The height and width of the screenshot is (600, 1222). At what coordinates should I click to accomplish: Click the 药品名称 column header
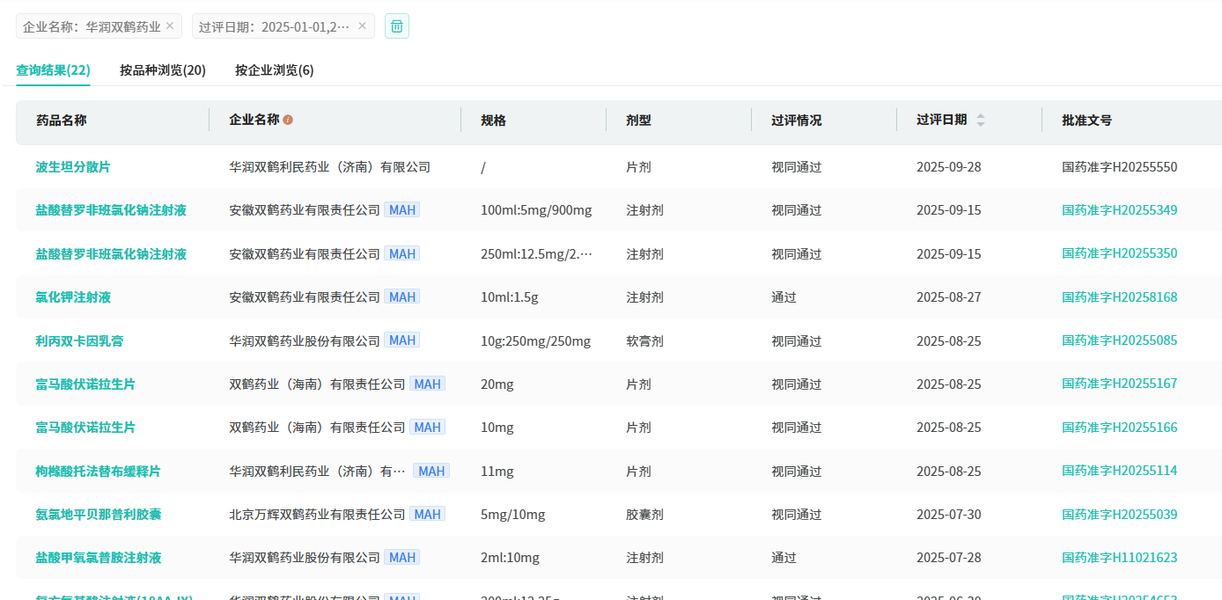pyautogui.click(x=62, y=120)
